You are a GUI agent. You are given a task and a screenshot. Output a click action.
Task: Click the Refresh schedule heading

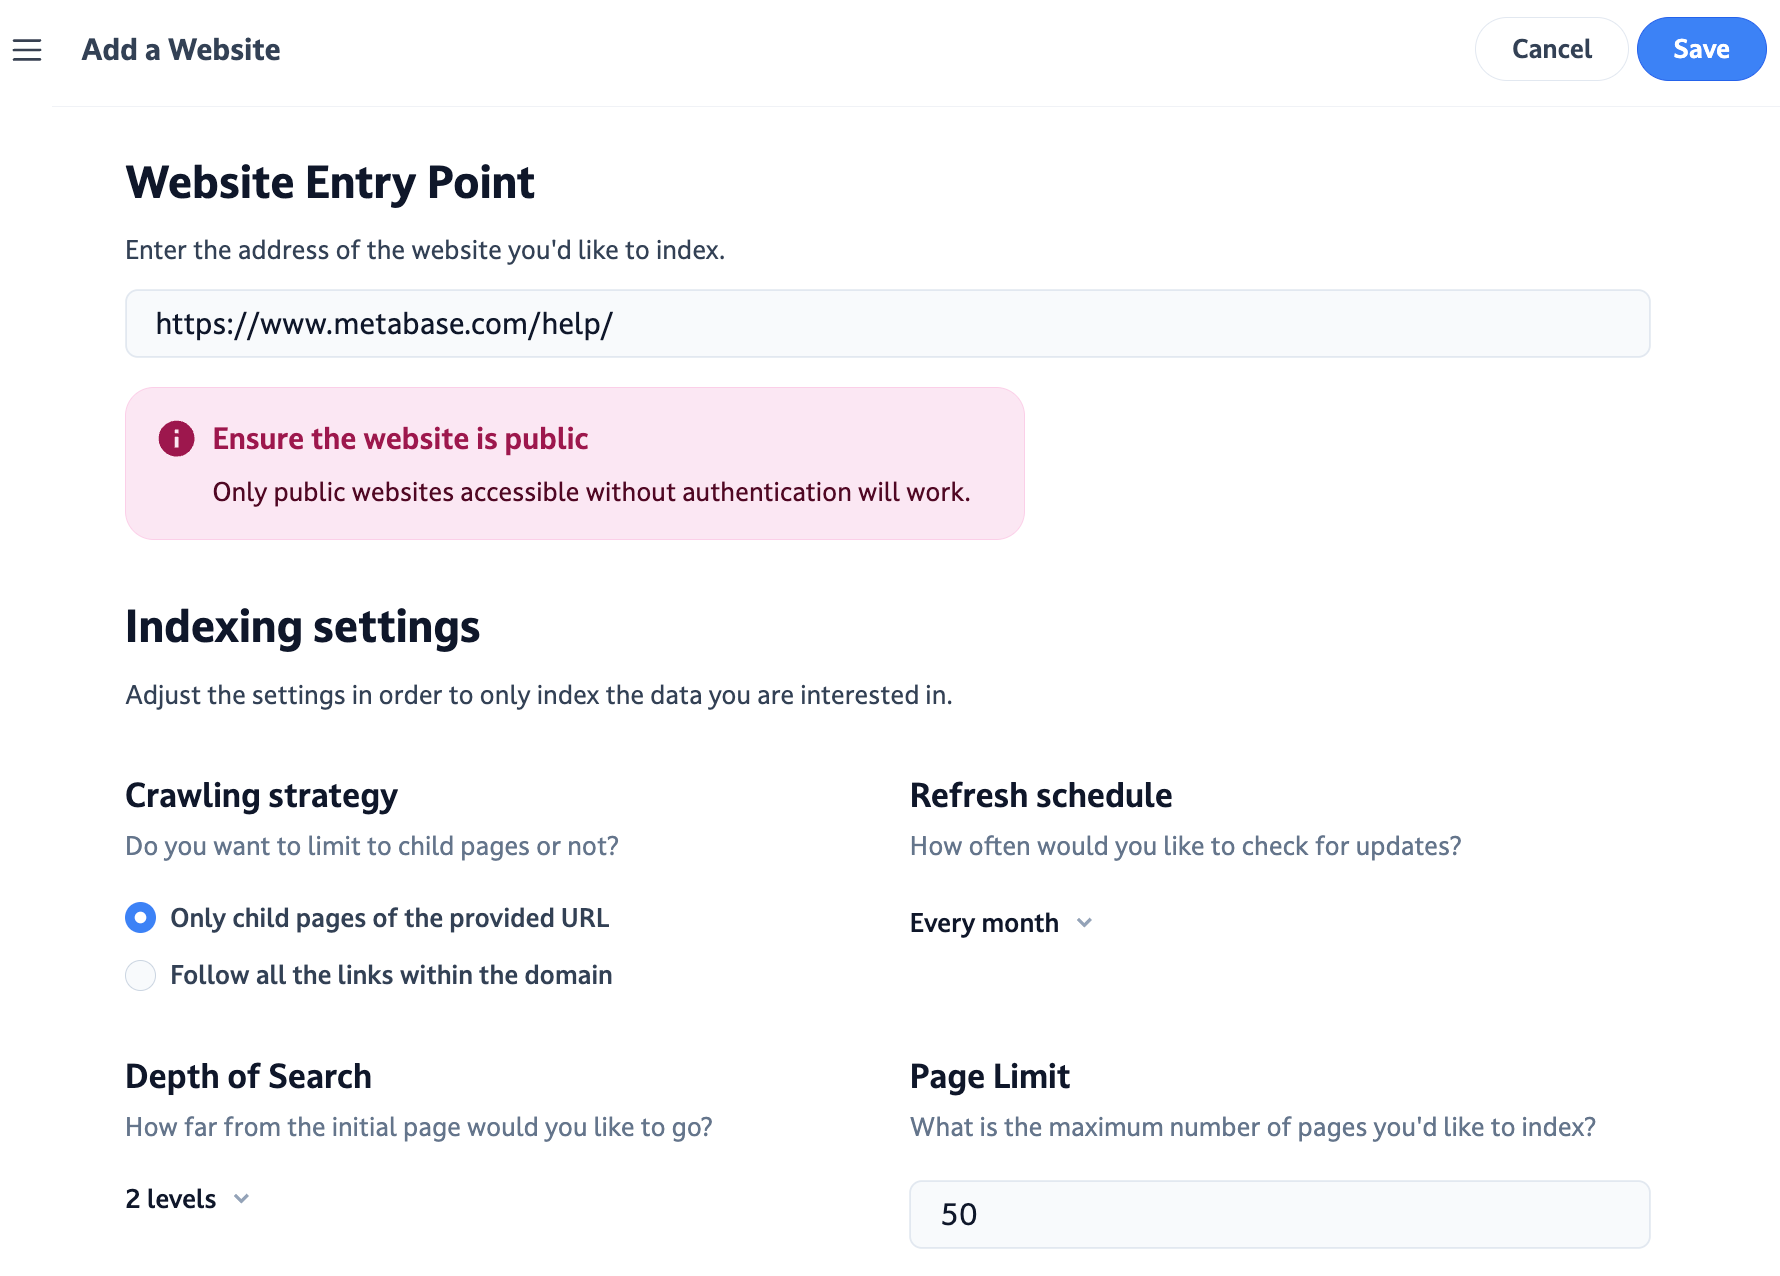pyautogui.click(x=1040, y=796)
